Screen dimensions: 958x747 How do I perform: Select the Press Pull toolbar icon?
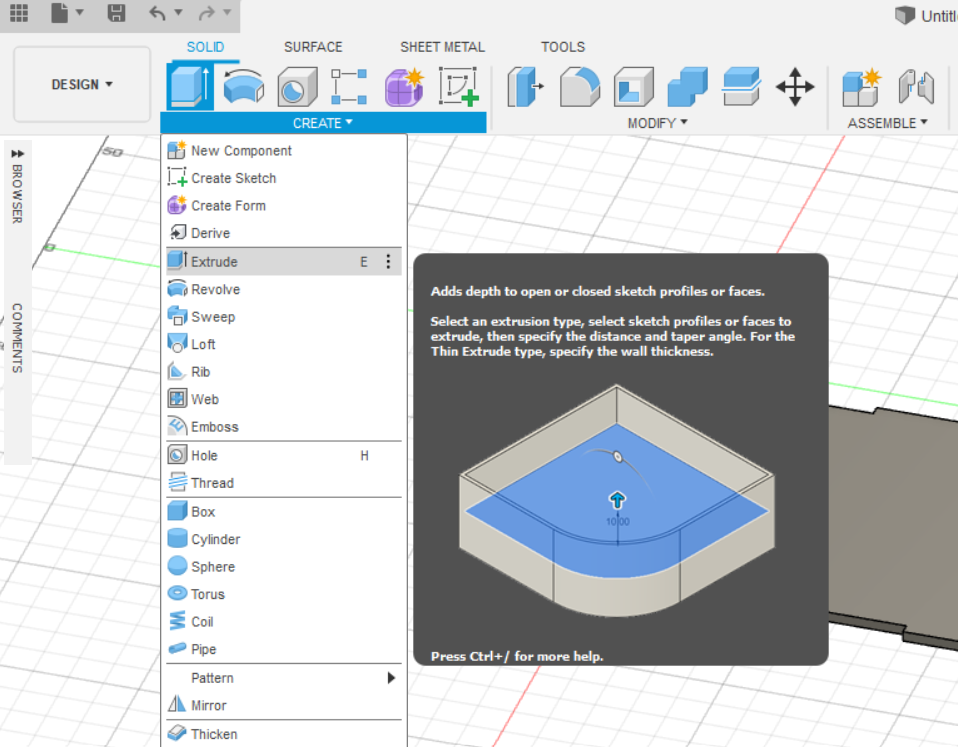coord(525,86)
